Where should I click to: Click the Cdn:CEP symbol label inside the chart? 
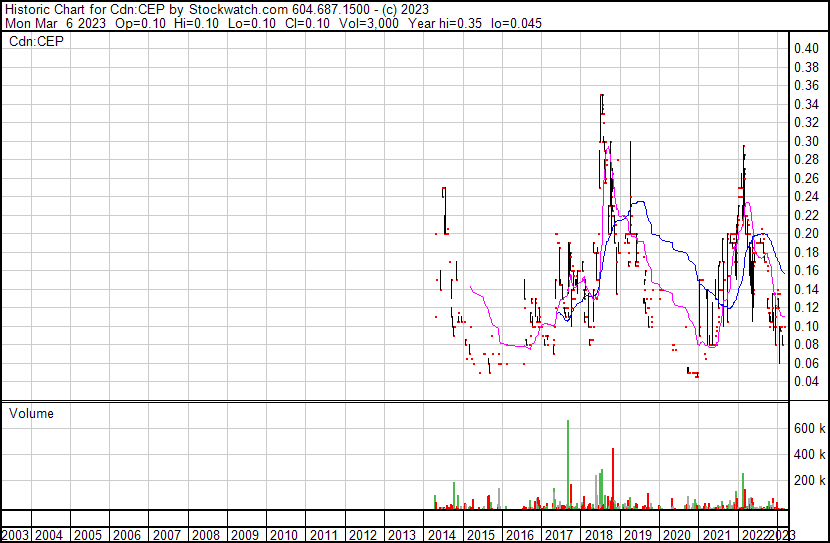click(x=35, y=42)
